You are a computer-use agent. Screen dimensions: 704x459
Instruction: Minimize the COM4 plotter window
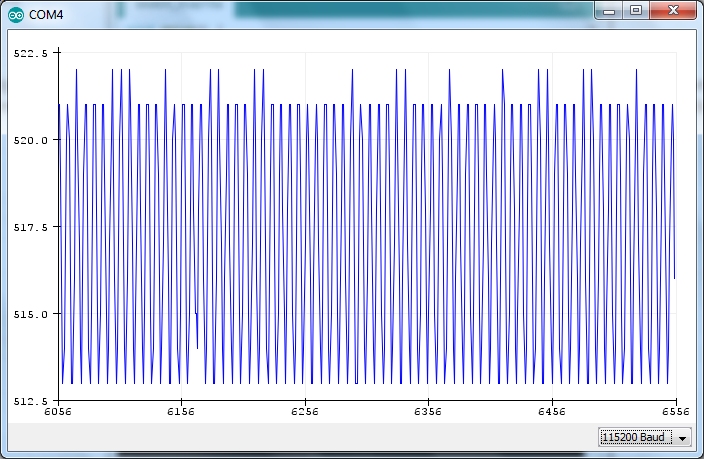pos(610,10)
